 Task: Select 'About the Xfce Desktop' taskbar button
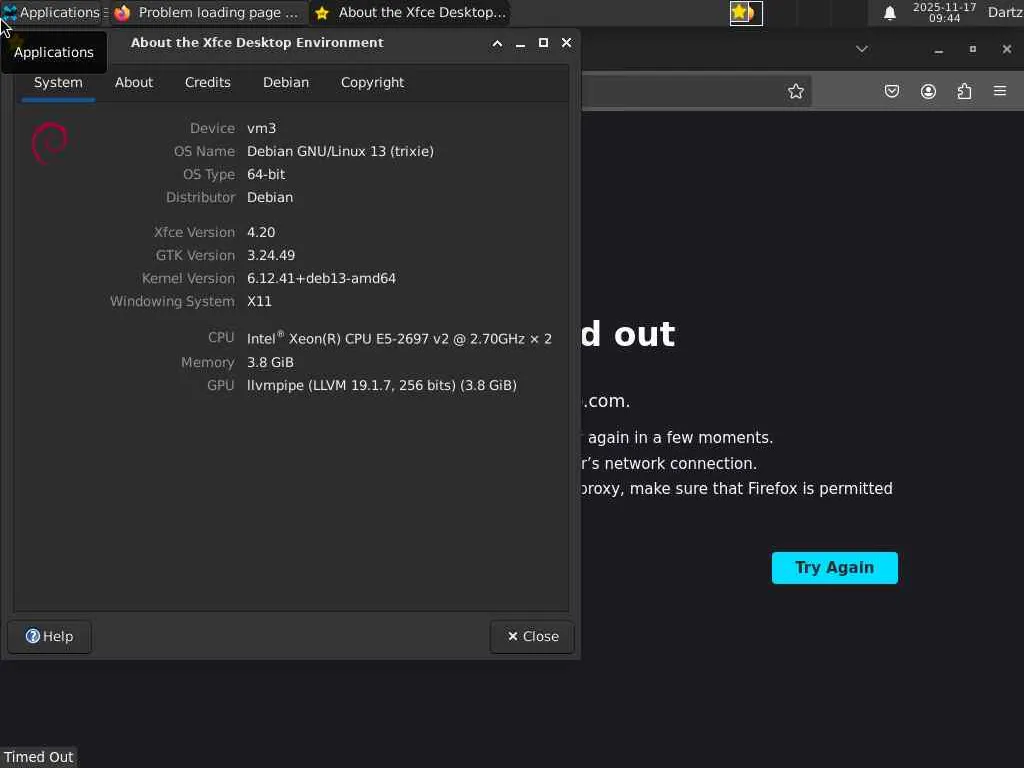click(x=411, y=12)
